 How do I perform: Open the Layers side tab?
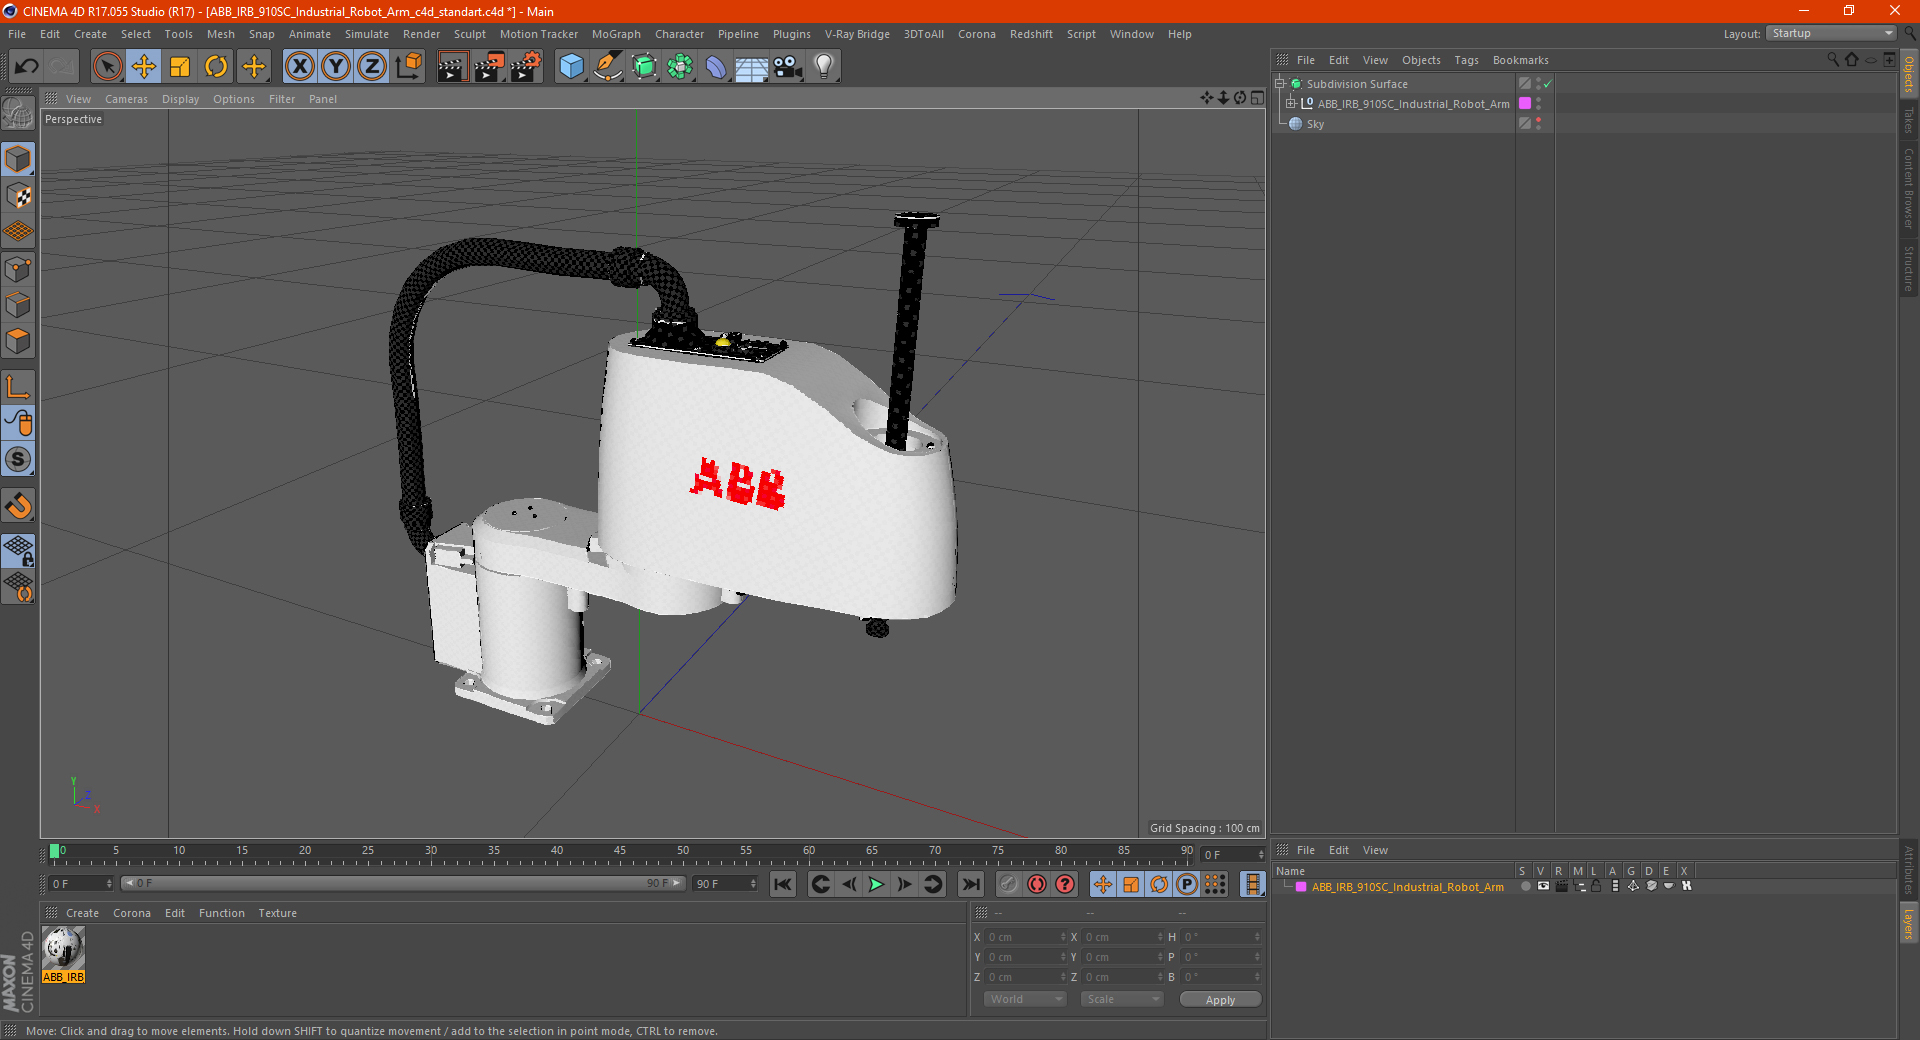(x=1909, y=923)
